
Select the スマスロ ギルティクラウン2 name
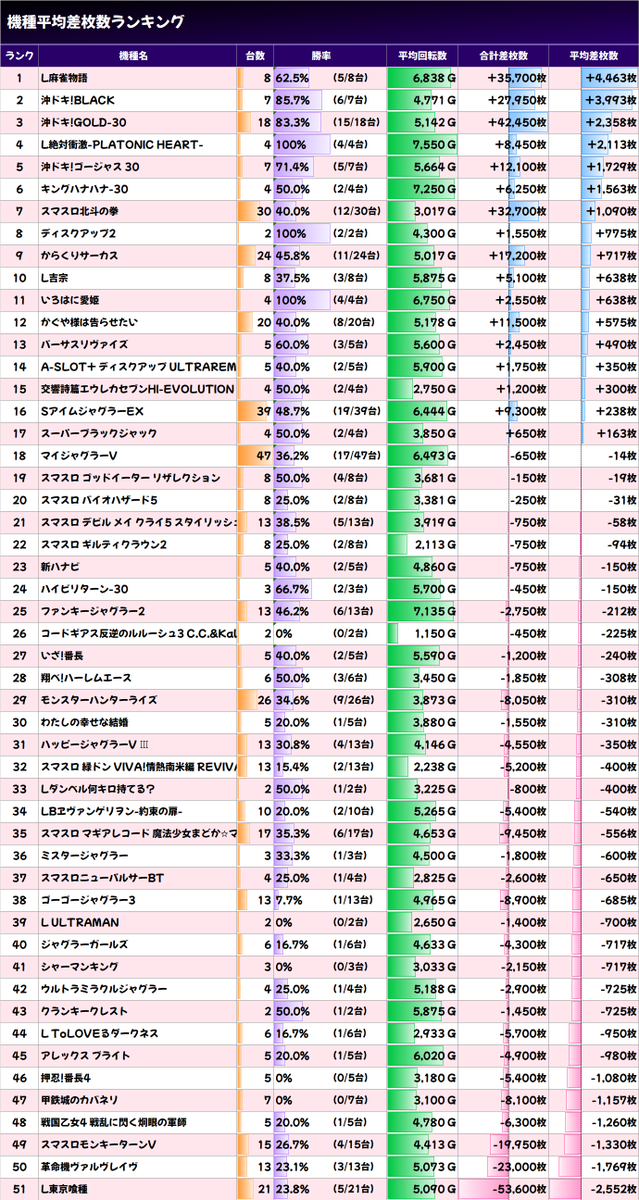coord(103,544)
